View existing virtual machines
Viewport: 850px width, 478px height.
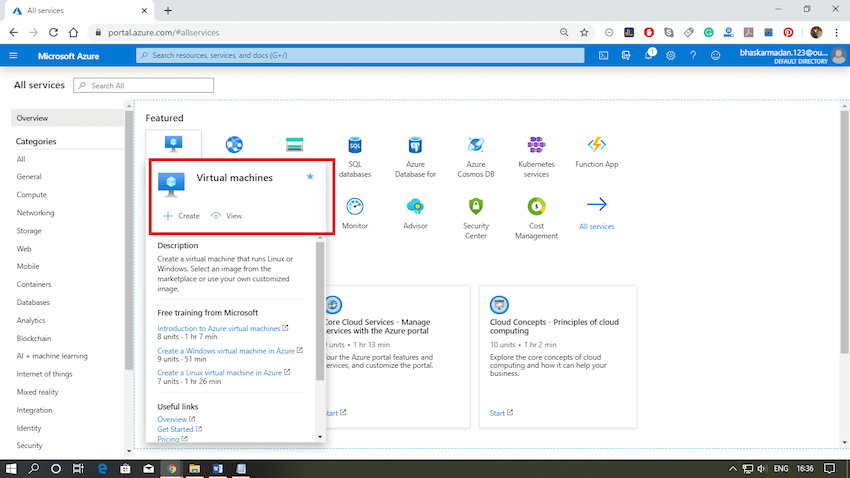pyautogui.click(x=227, y=216)
